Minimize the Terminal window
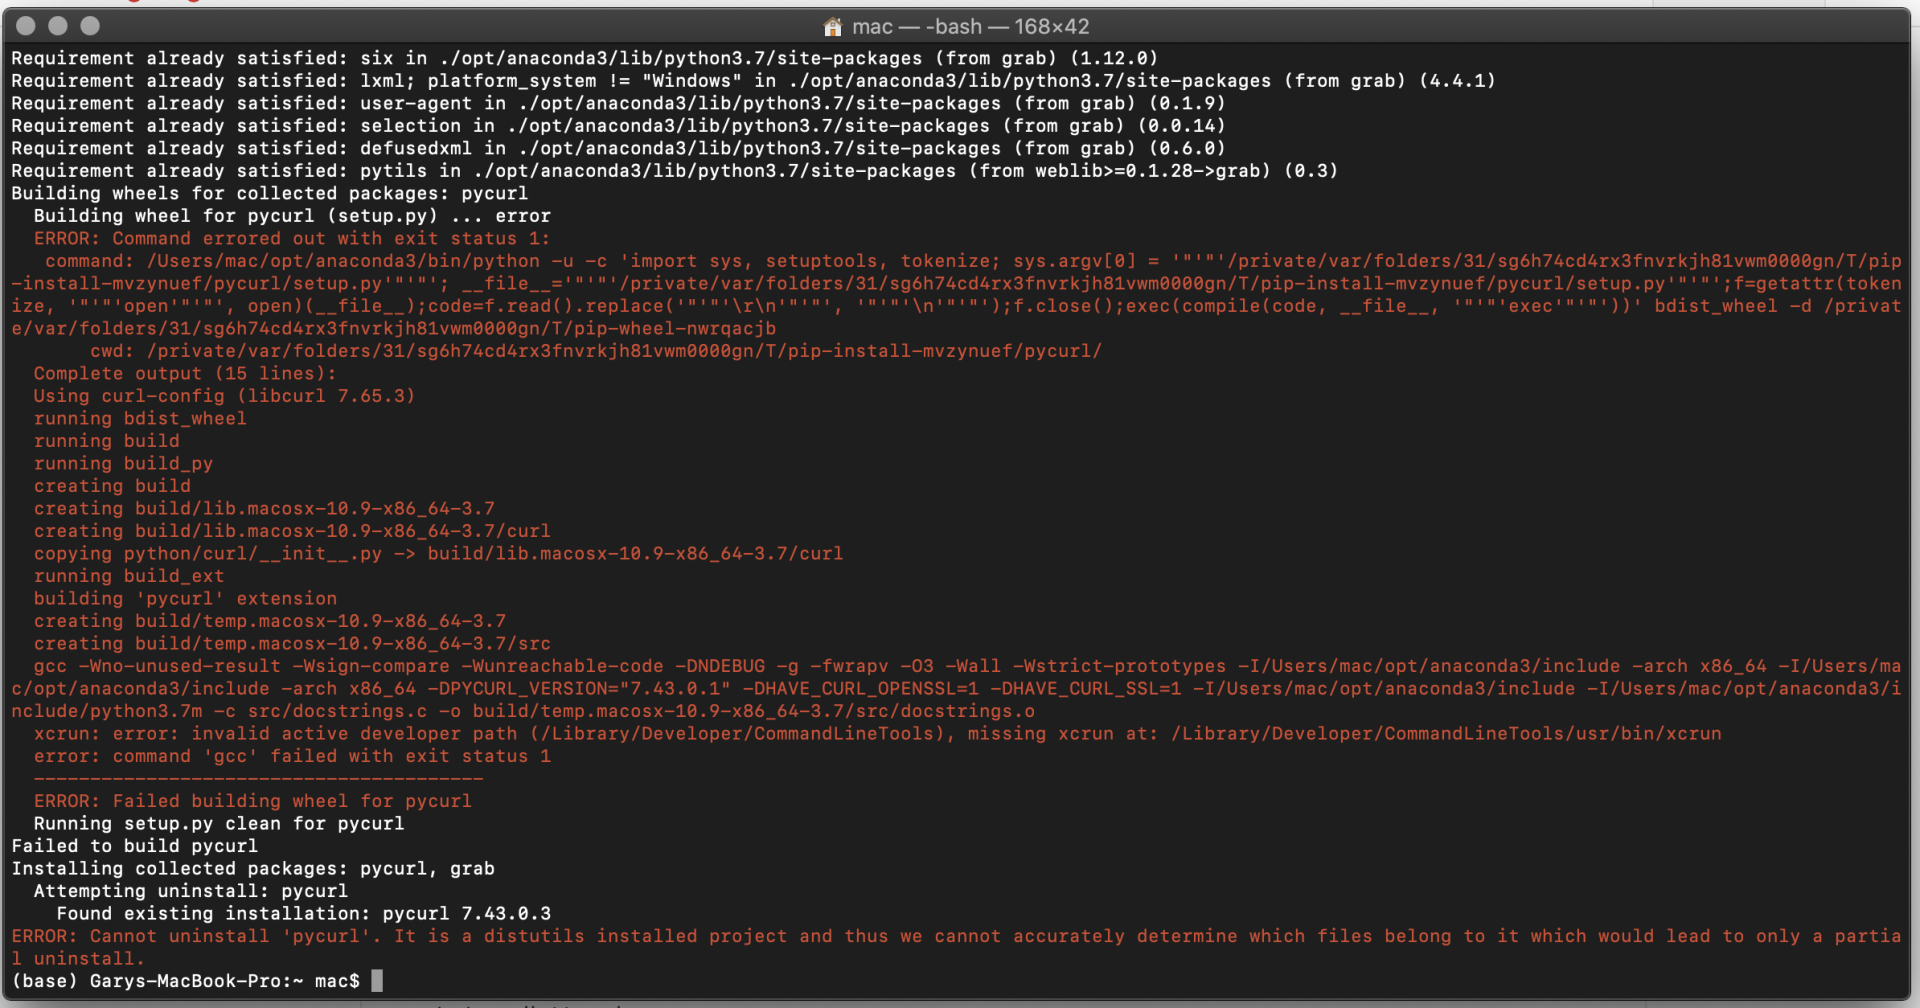 (x=59, y=26)
